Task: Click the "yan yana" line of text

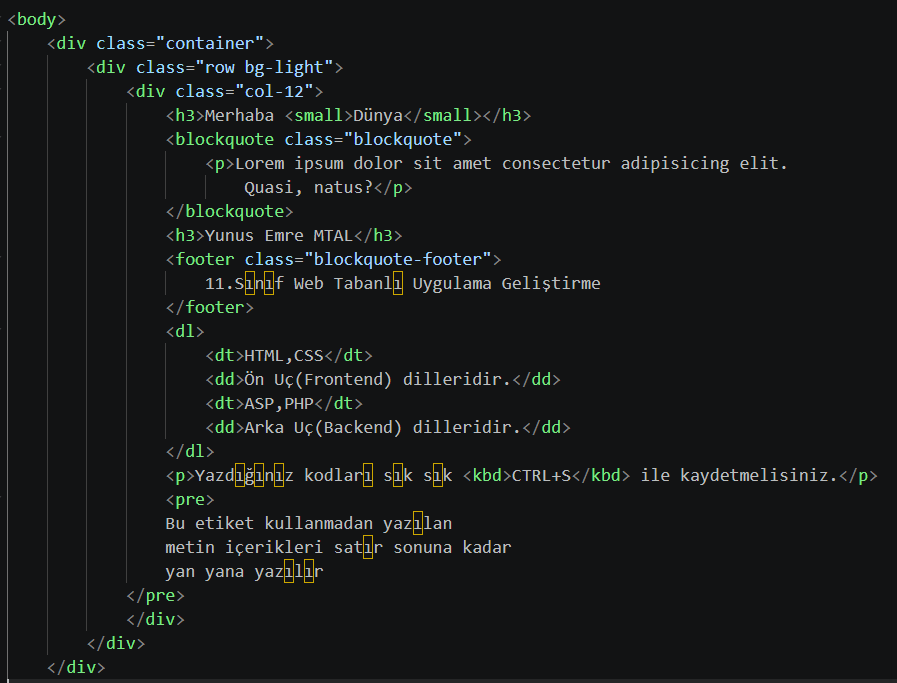Action: [x=244, y=571]
